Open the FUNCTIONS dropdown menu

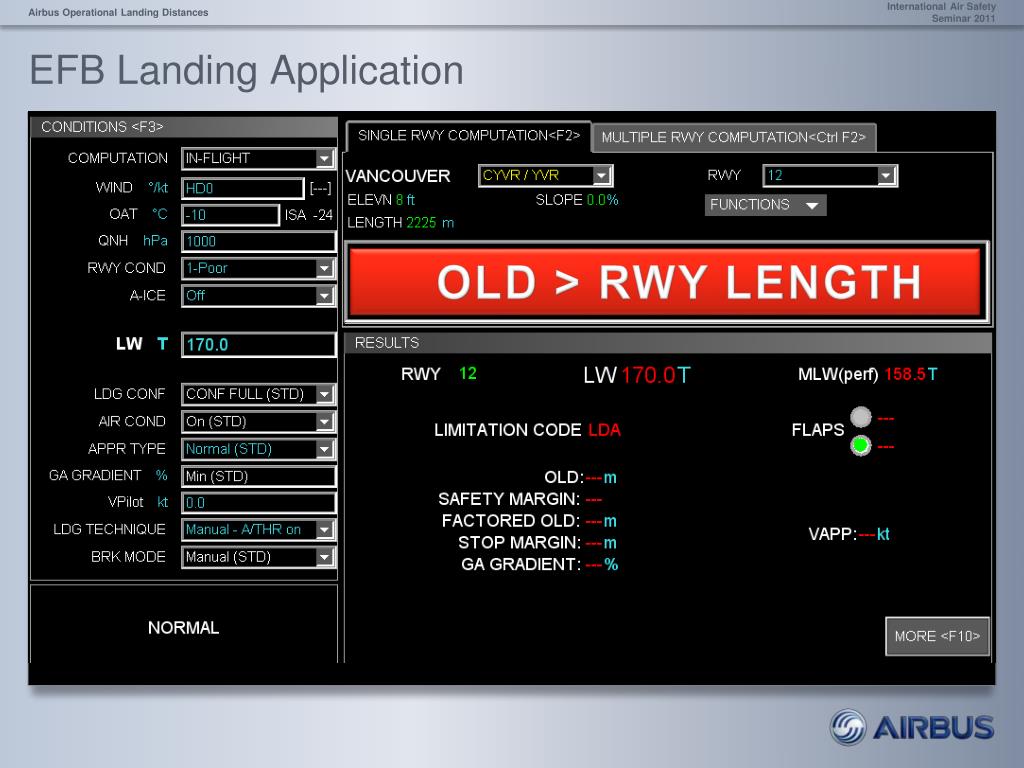(x=765, y=204)
